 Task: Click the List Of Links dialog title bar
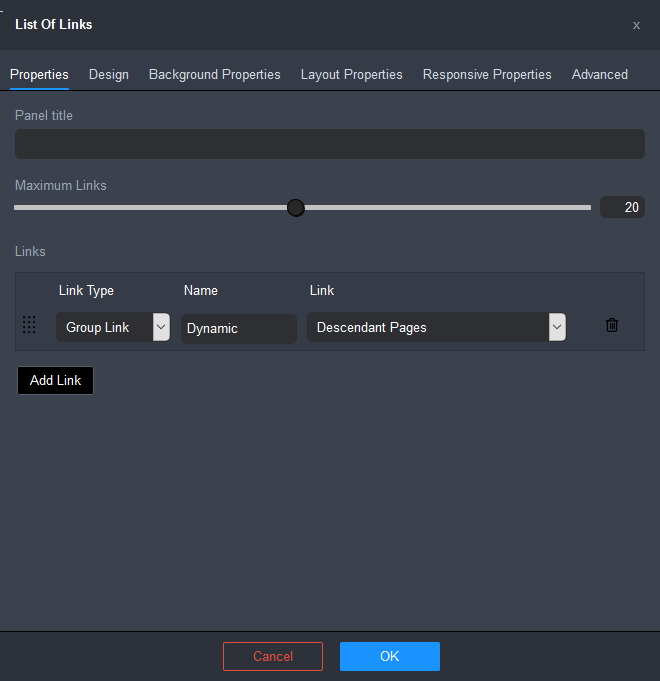coord(300,25)
